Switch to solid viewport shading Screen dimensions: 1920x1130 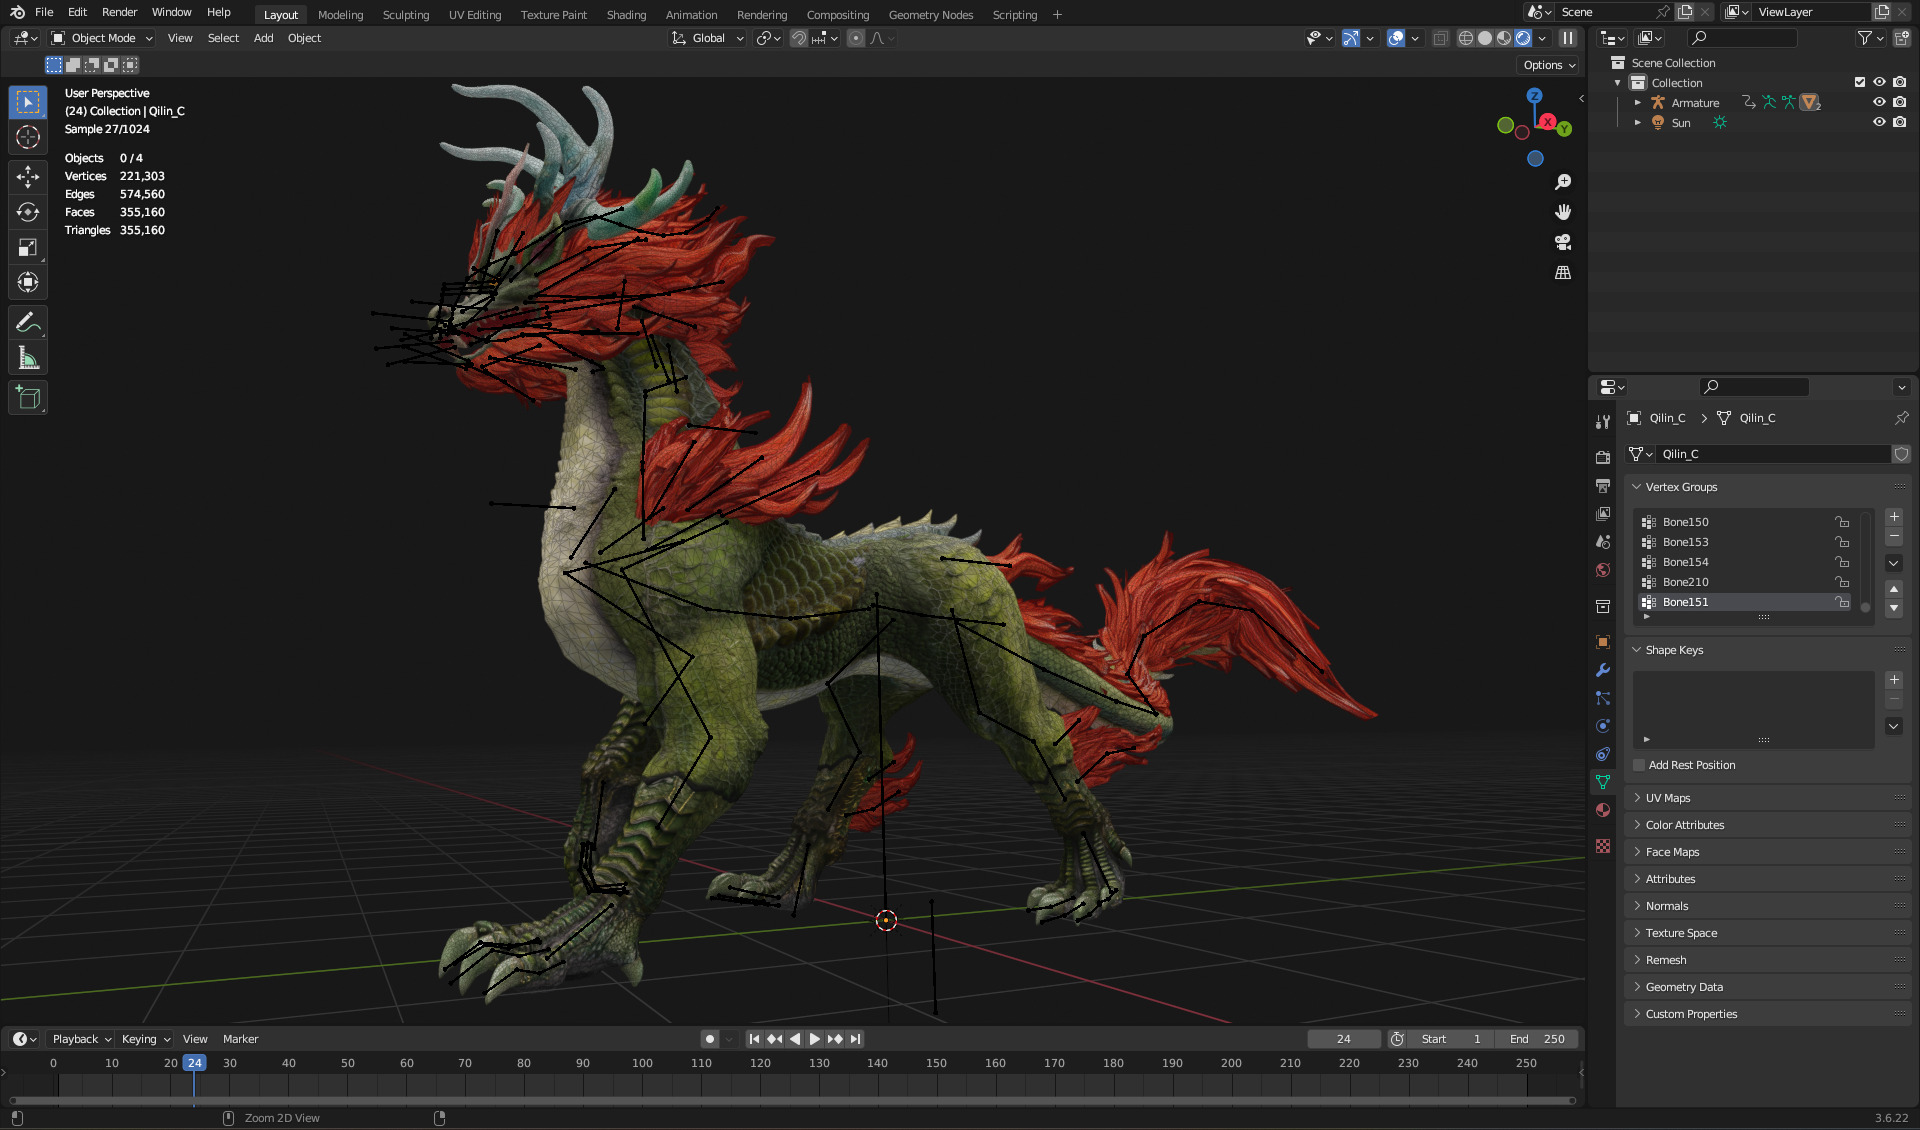point(1485,38)
